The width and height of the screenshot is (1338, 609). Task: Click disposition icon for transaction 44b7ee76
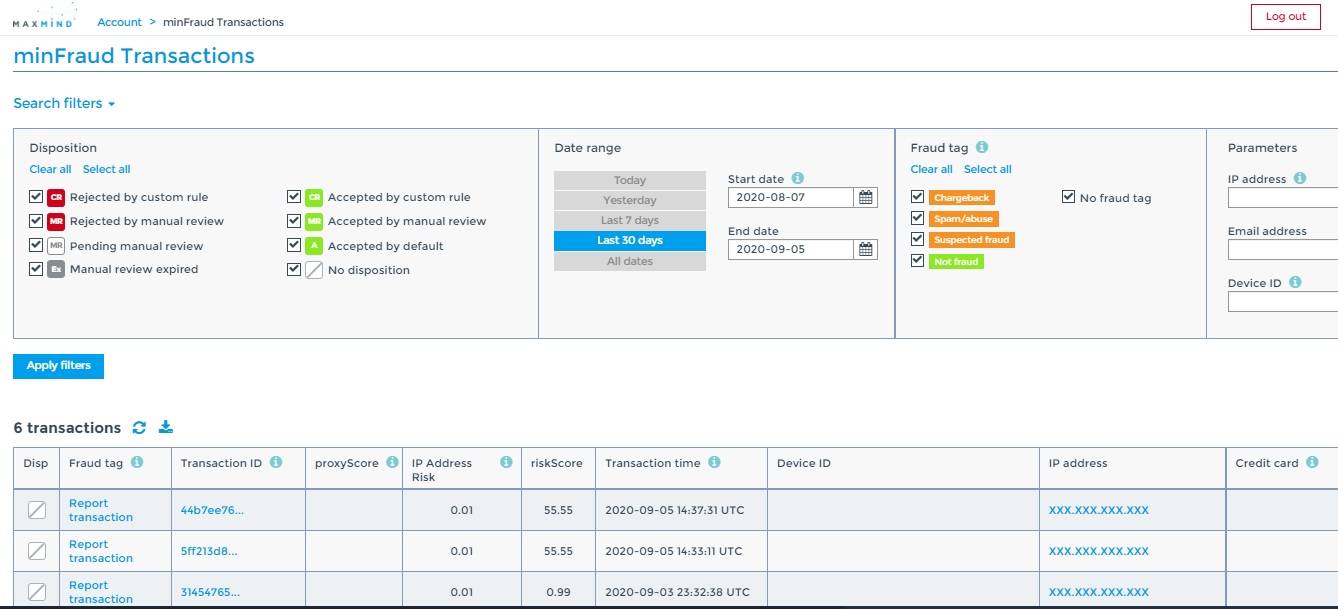tap(36, 510)
